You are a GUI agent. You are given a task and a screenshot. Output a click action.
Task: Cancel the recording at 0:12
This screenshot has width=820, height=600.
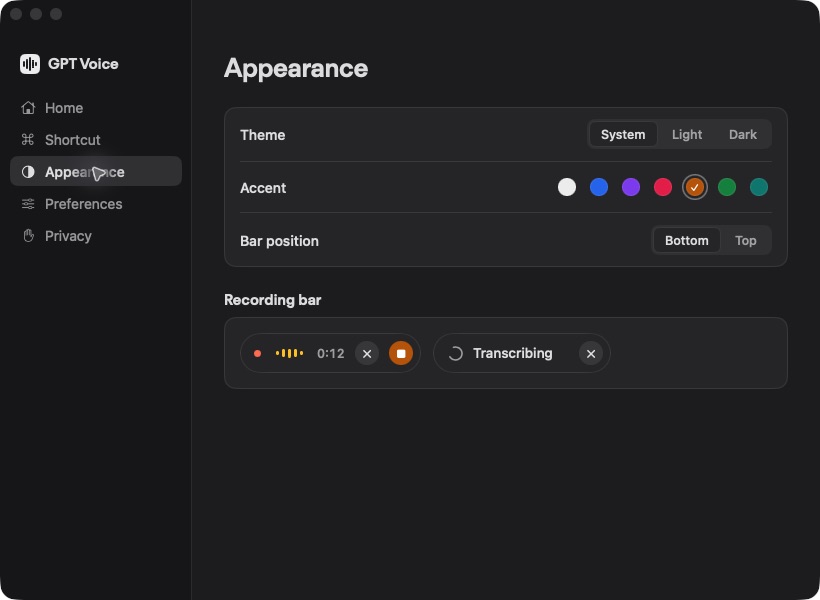(x=367, y=354)
